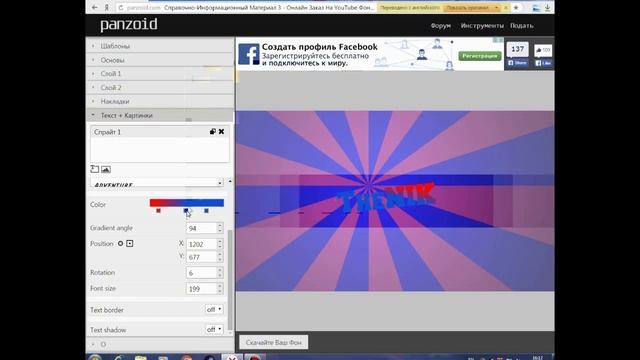
Task: Expand the Накладки section
Action: tap(160, 101)
